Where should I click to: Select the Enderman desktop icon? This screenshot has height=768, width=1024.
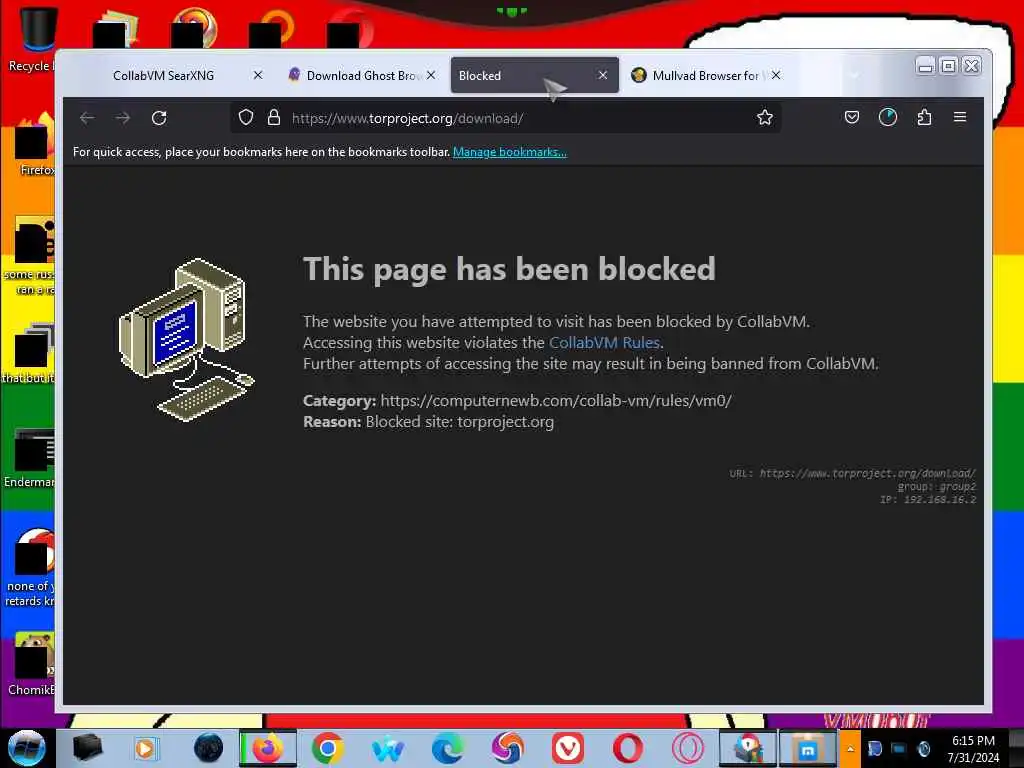click(31, 458)
